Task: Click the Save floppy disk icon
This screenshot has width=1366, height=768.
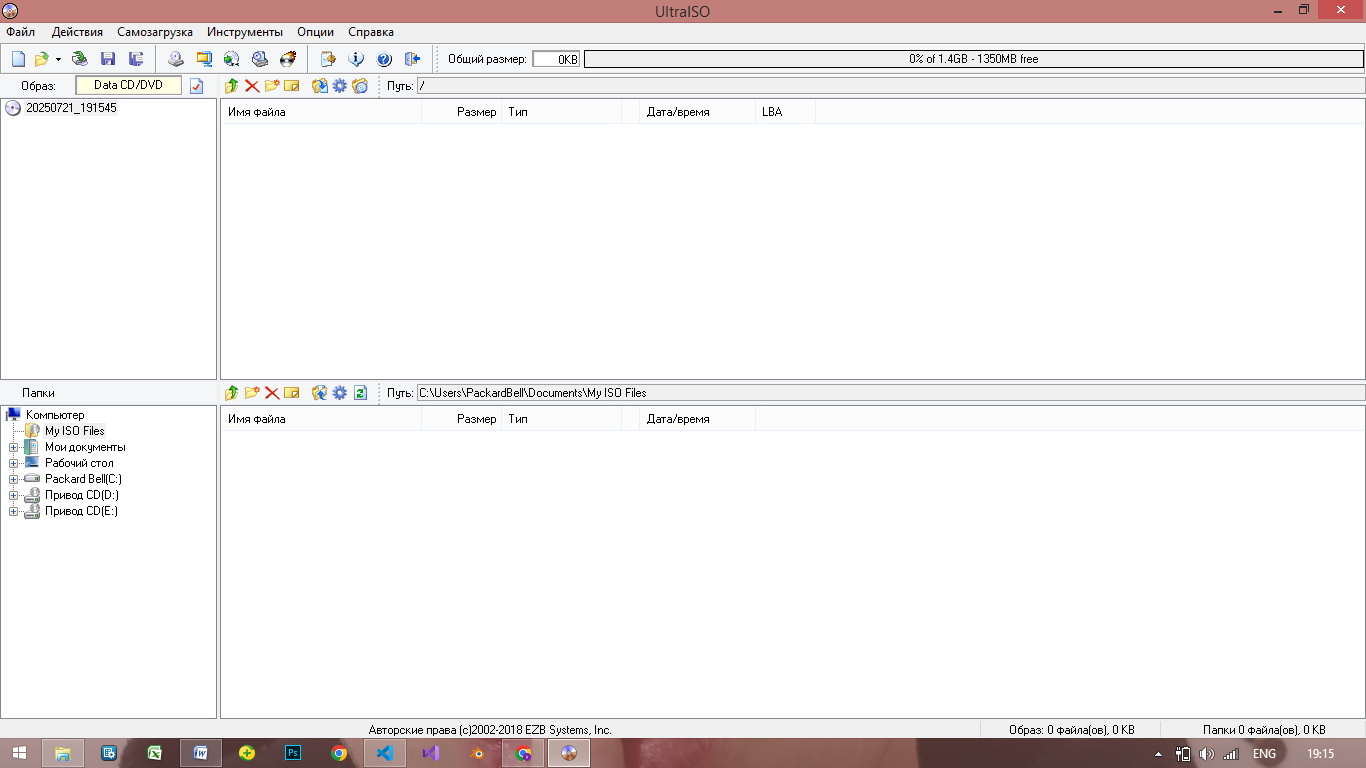Action: pyautogui.click(x=108, y=59)
